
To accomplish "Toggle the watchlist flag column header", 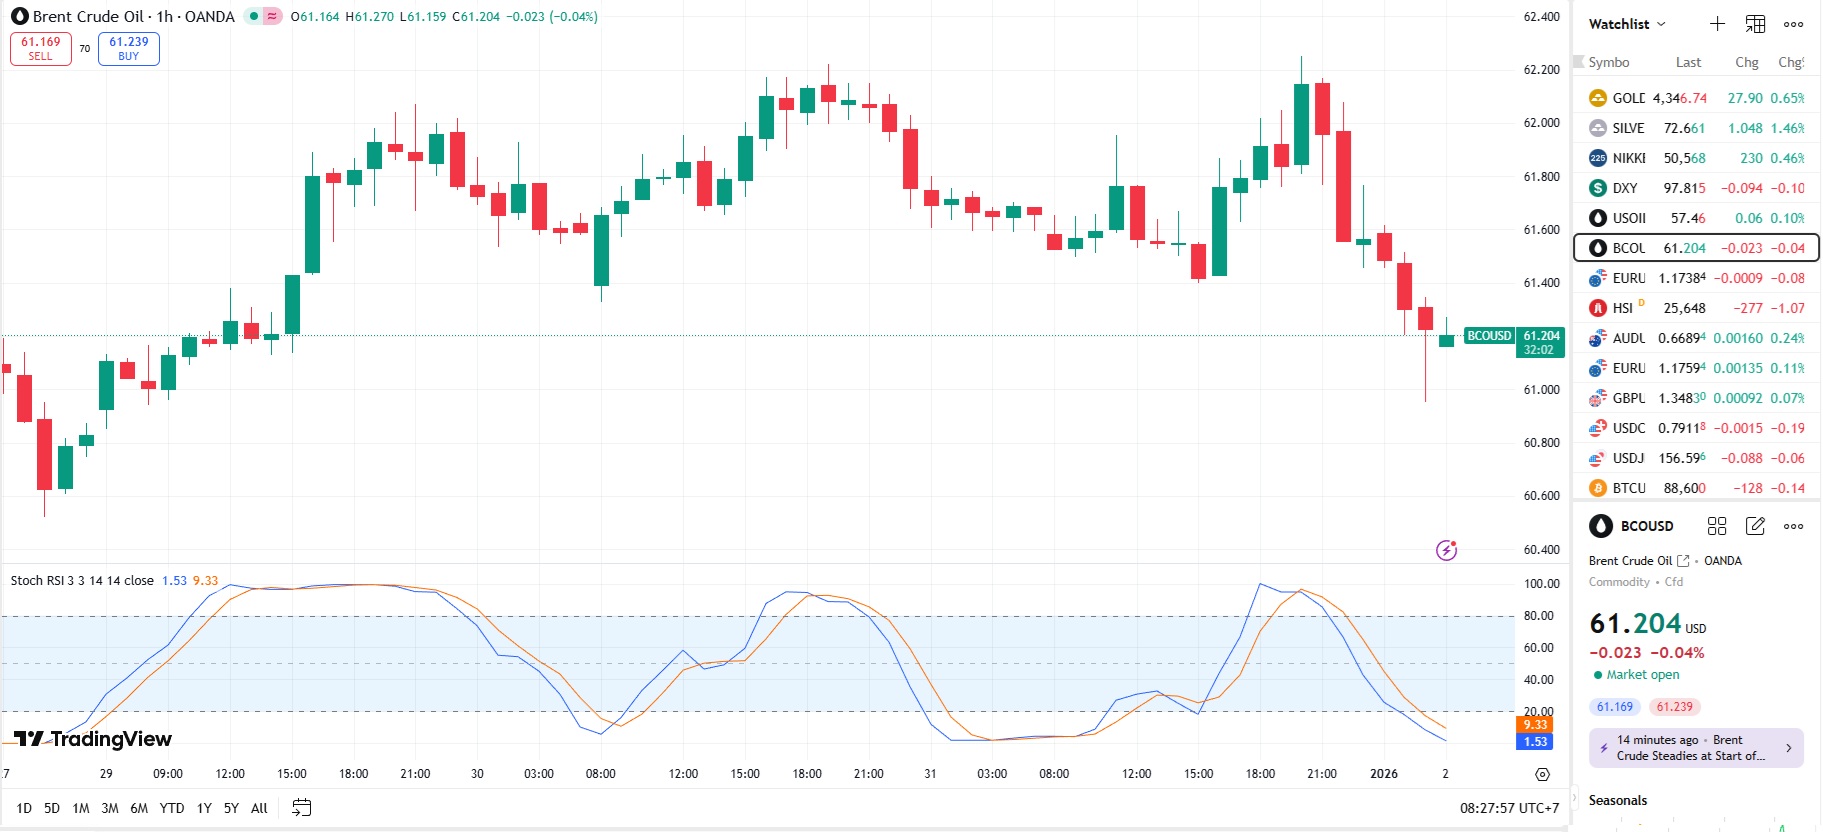I will click(1579, 62).
